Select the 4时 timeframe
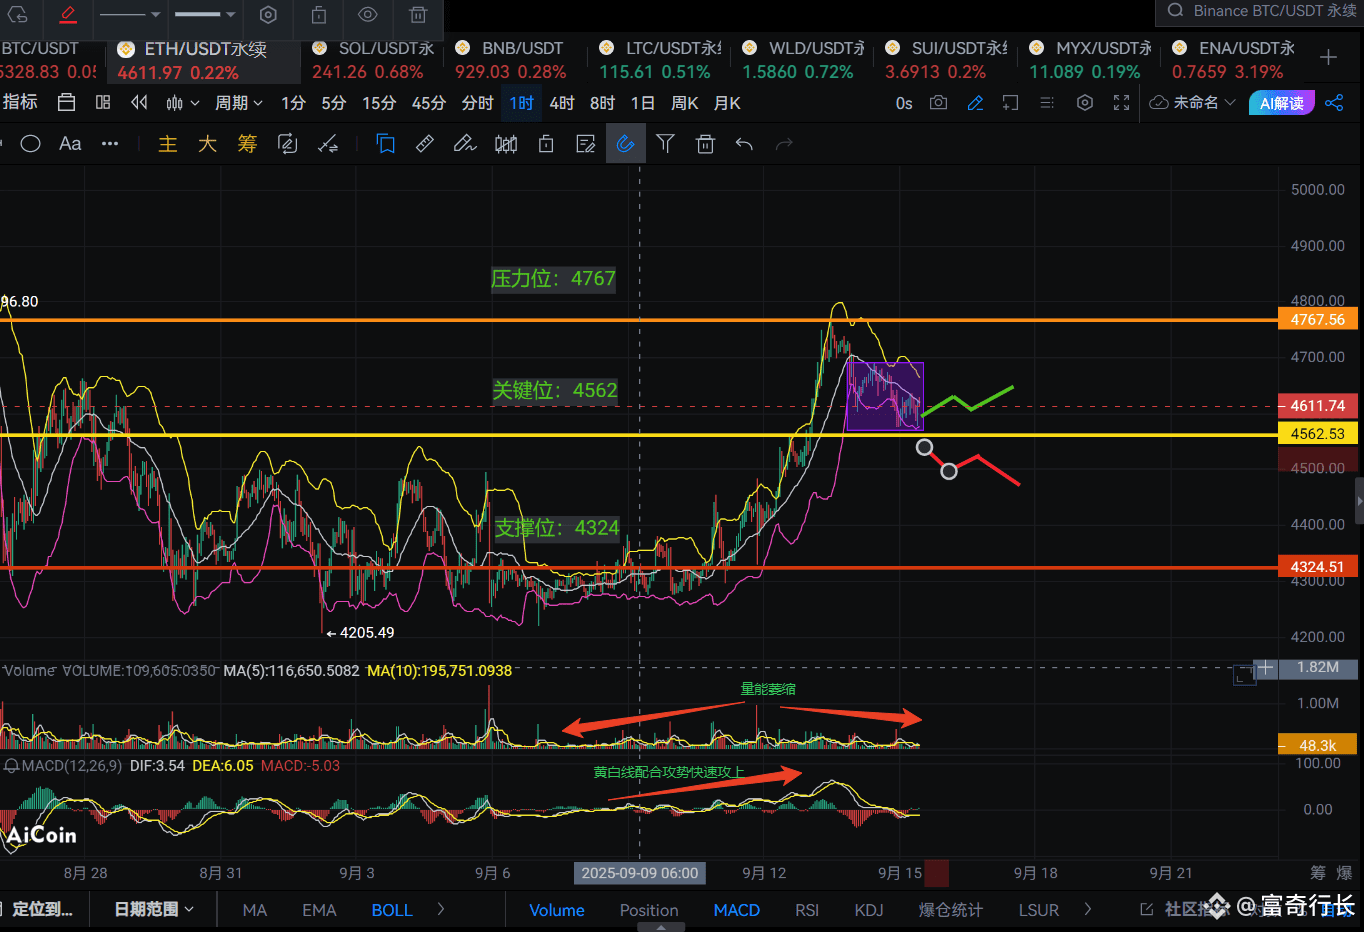Screen dimensions: 1364x932 (562, 103)
